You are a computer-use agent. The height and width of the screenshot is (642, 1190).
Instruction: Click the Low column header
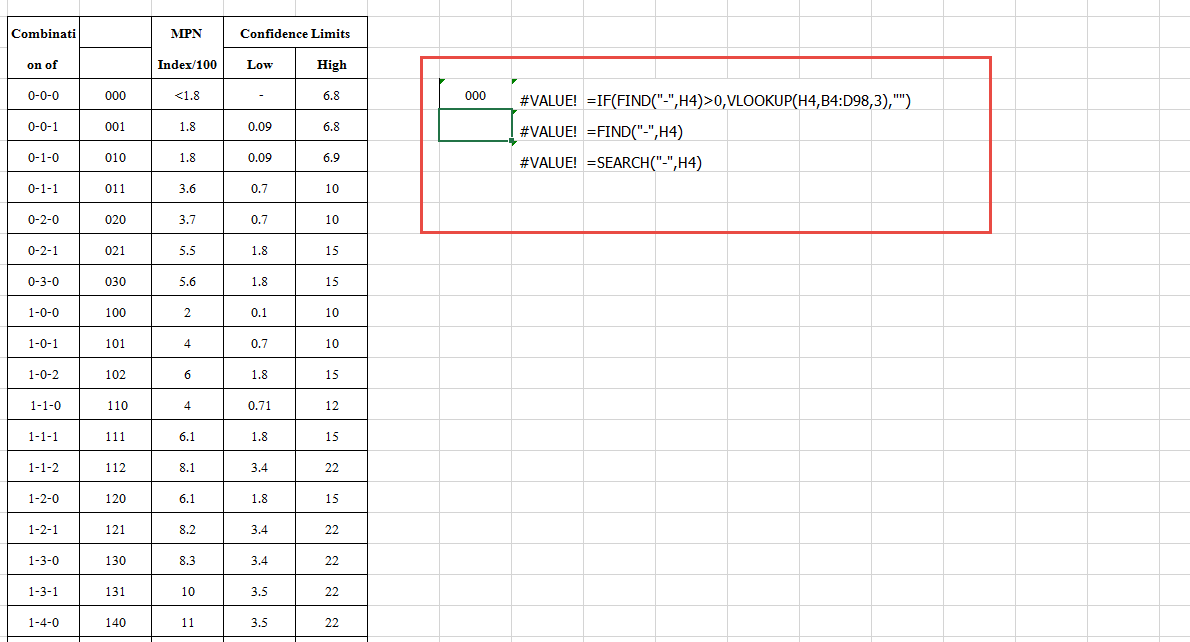pyautogui.click(x=260, y=65)
